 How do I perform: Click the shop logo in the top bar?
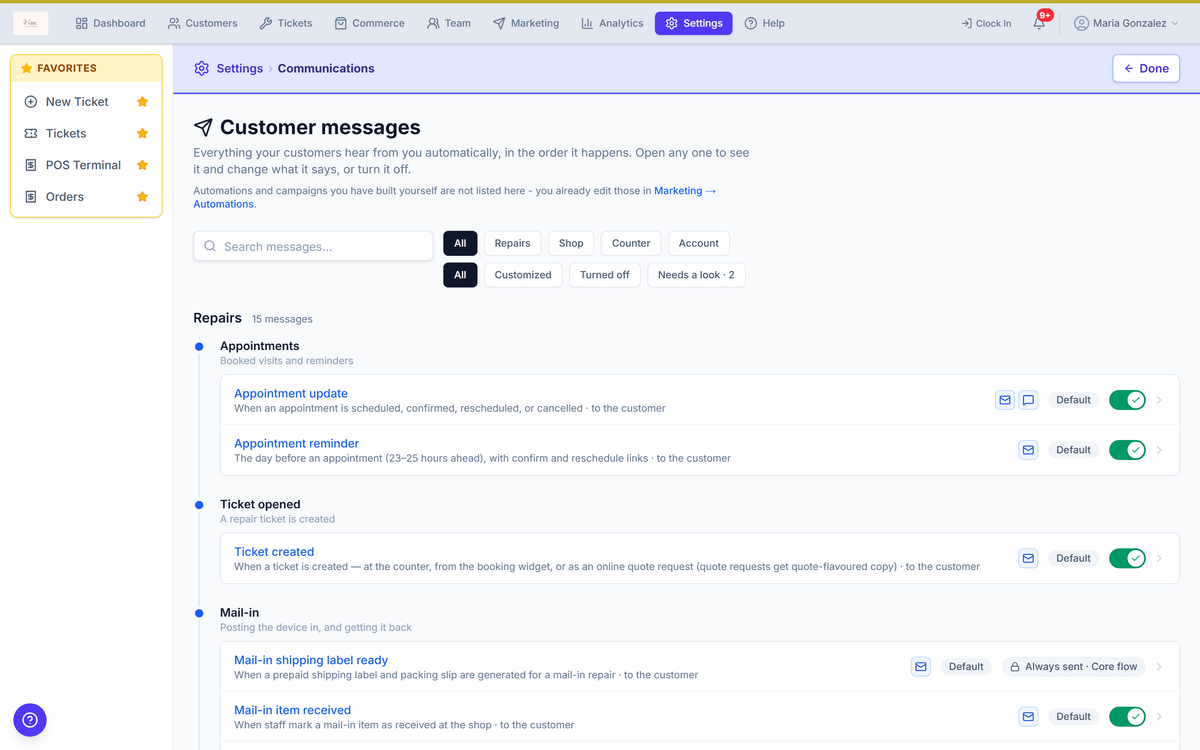pos(31,23)
